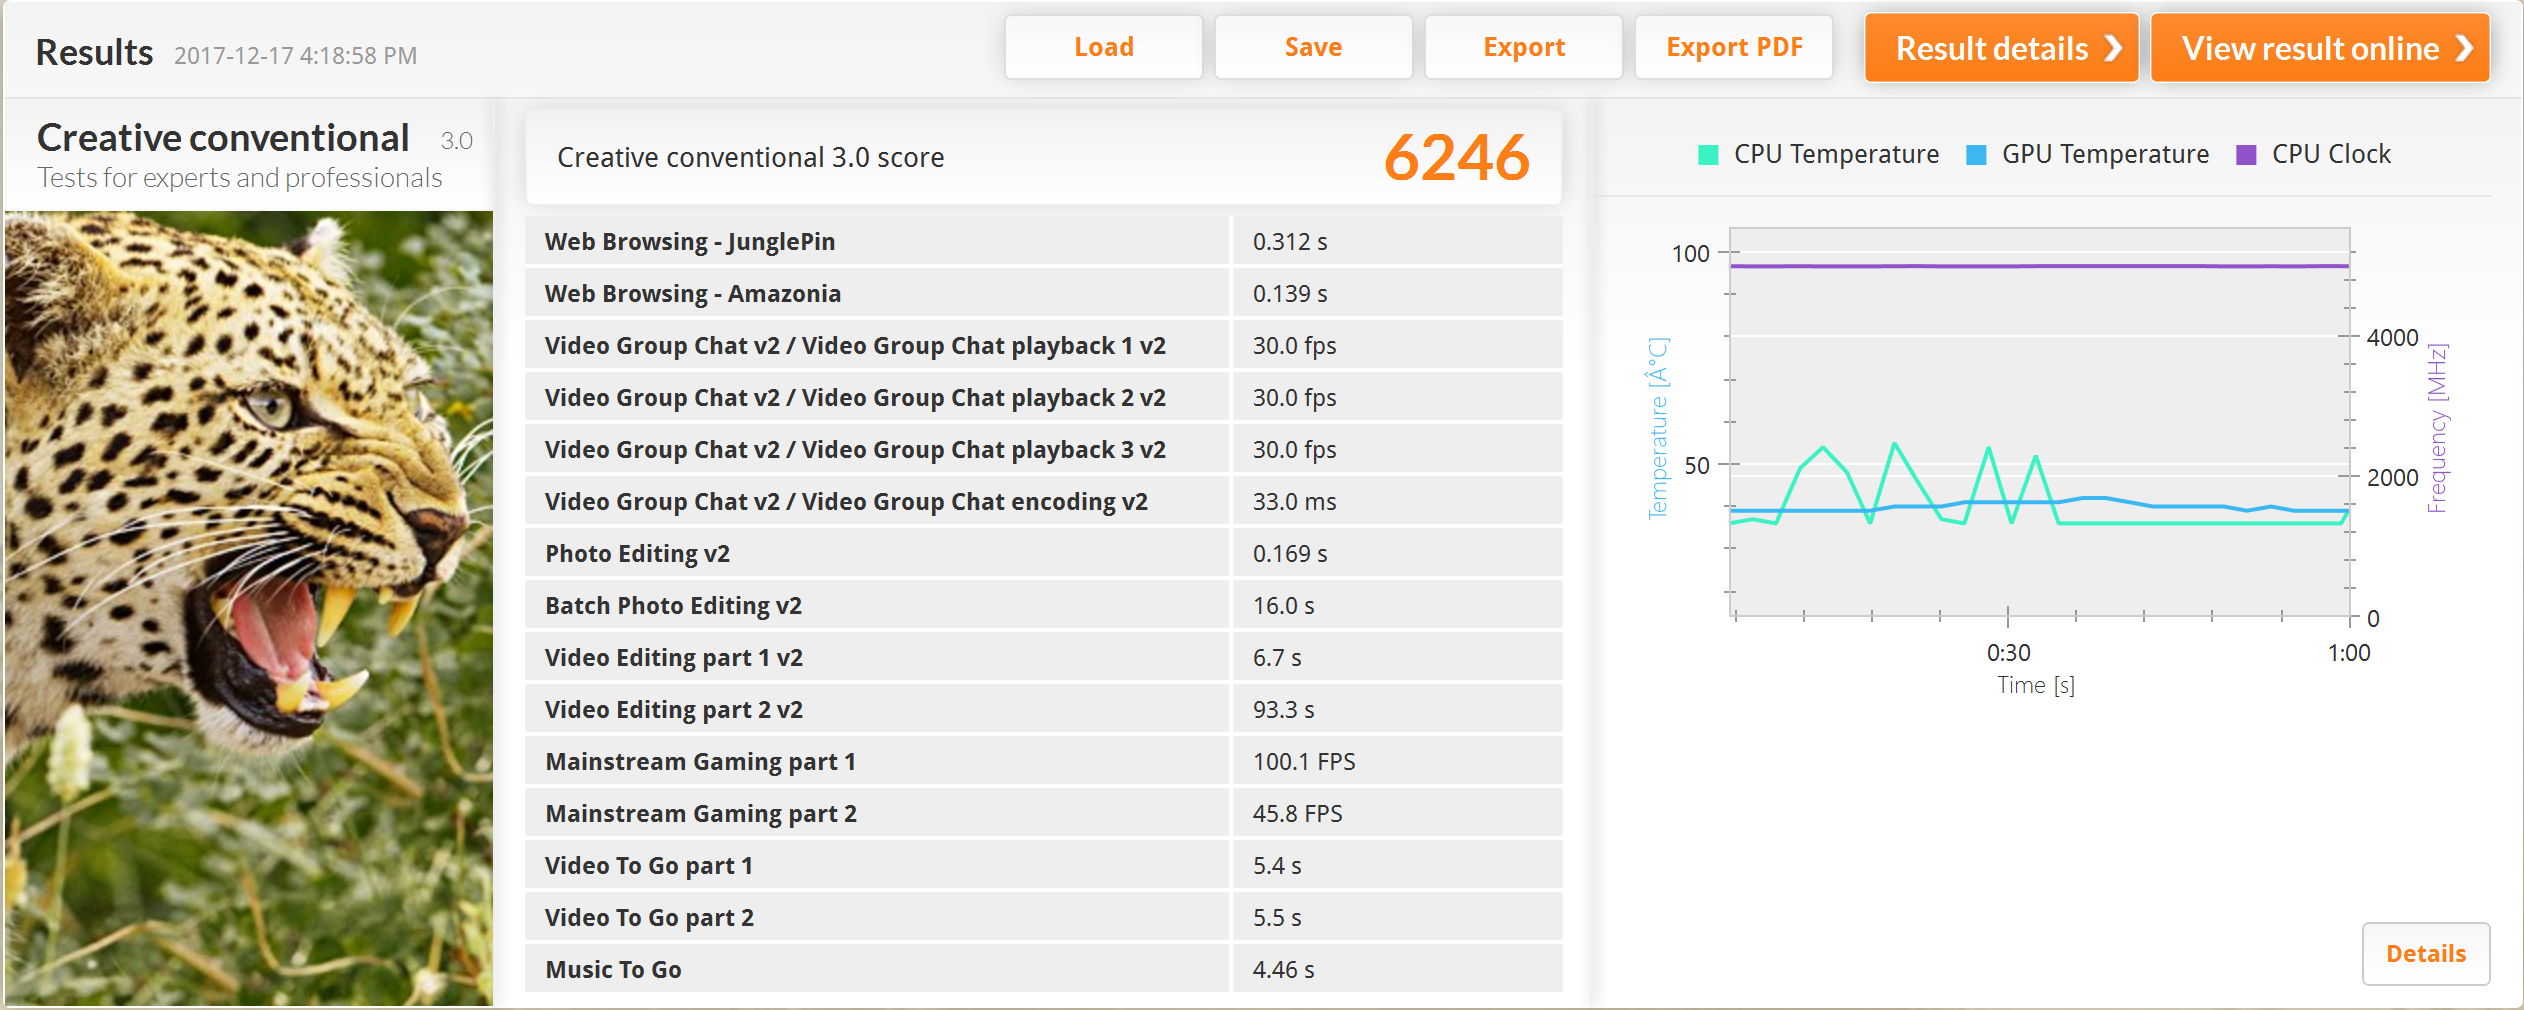
Task: Toggle the GPU Temperature legend swatch
Action: pyautogui.click(x=1976, y=155)
